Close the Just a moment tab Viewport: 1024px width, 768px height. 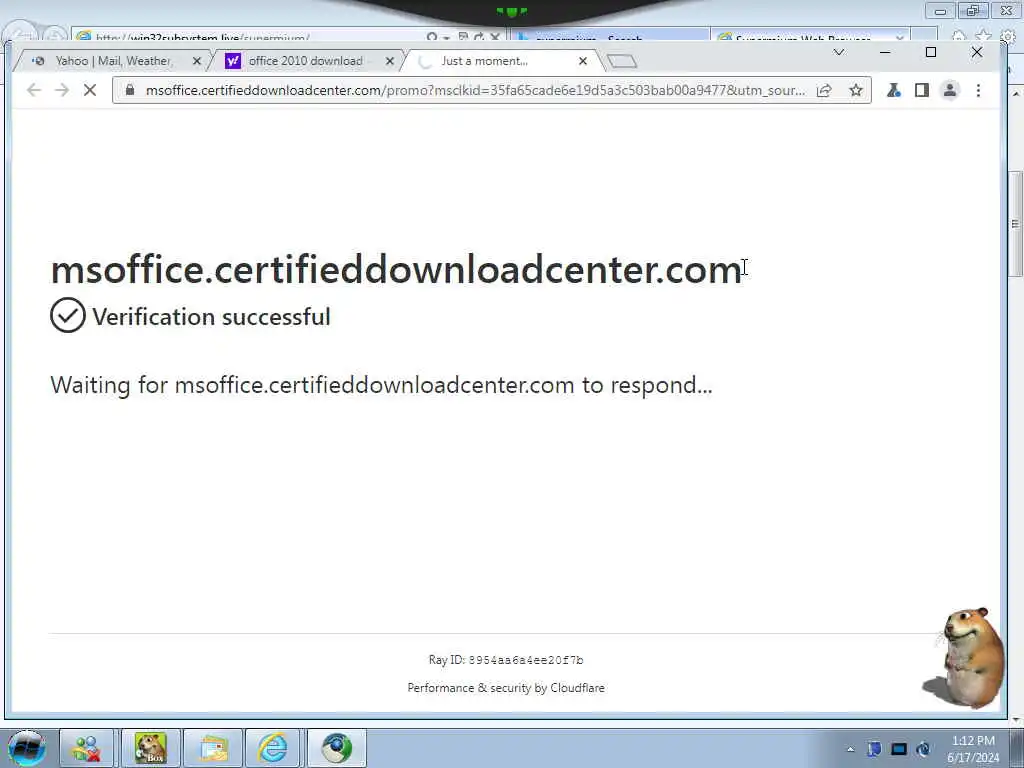[583, 61]
